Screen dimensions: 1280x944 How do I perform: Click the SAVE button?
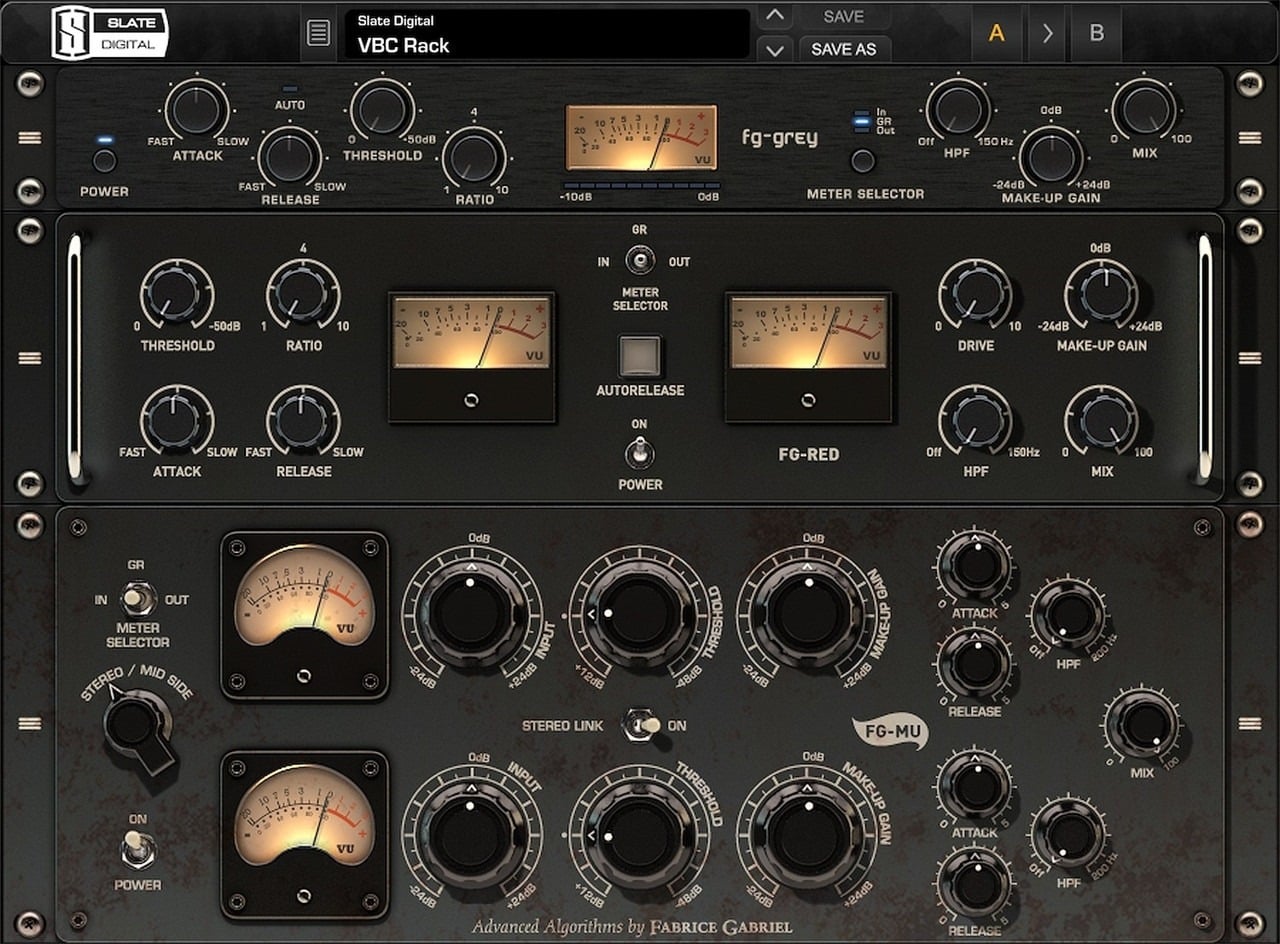coord(843,15)
